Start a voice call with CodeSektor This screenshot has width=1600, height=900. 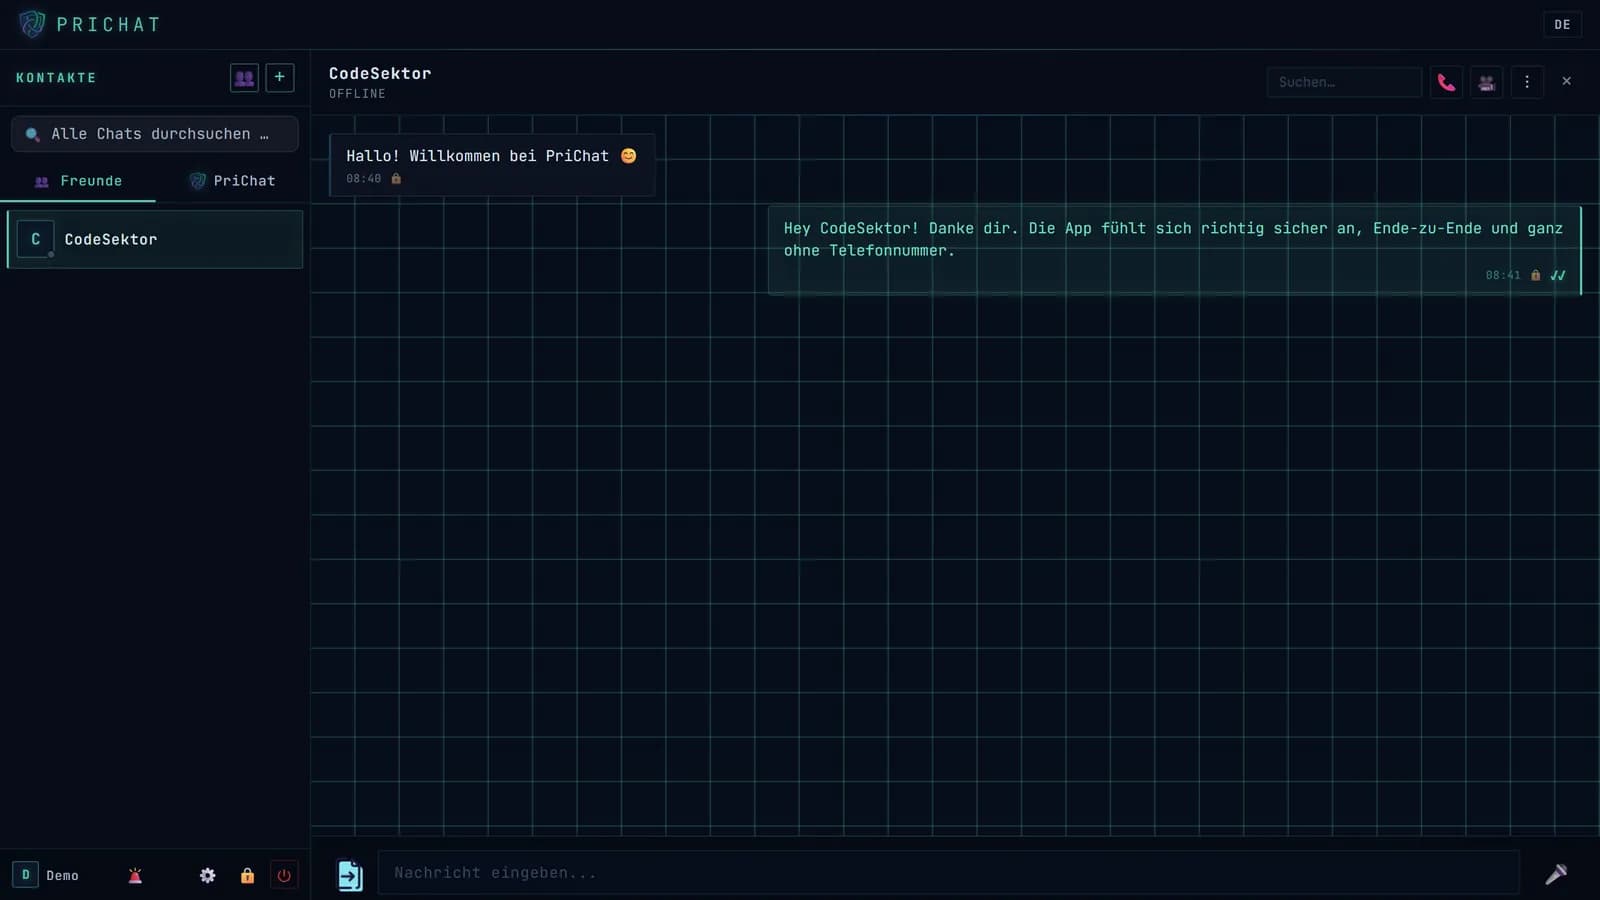(x=1446, y=82)
